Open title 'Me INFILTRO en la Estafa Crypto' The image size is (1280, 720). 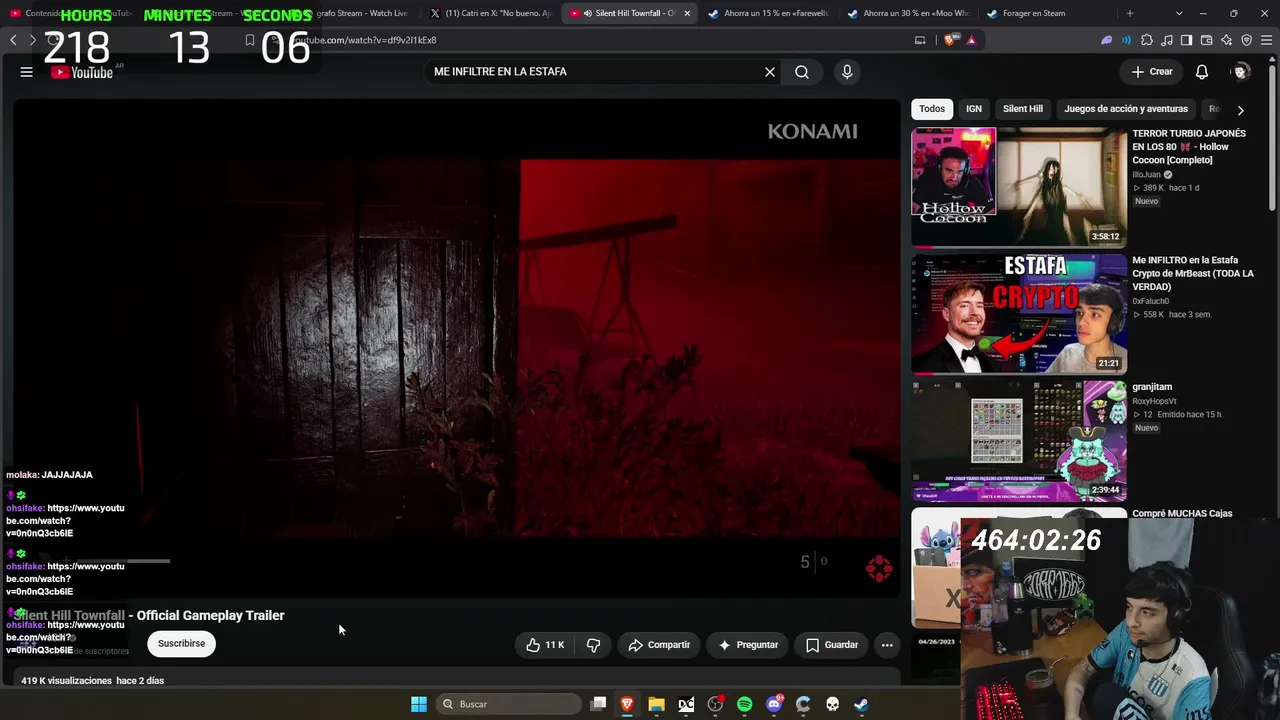(x=1193, y=274)
